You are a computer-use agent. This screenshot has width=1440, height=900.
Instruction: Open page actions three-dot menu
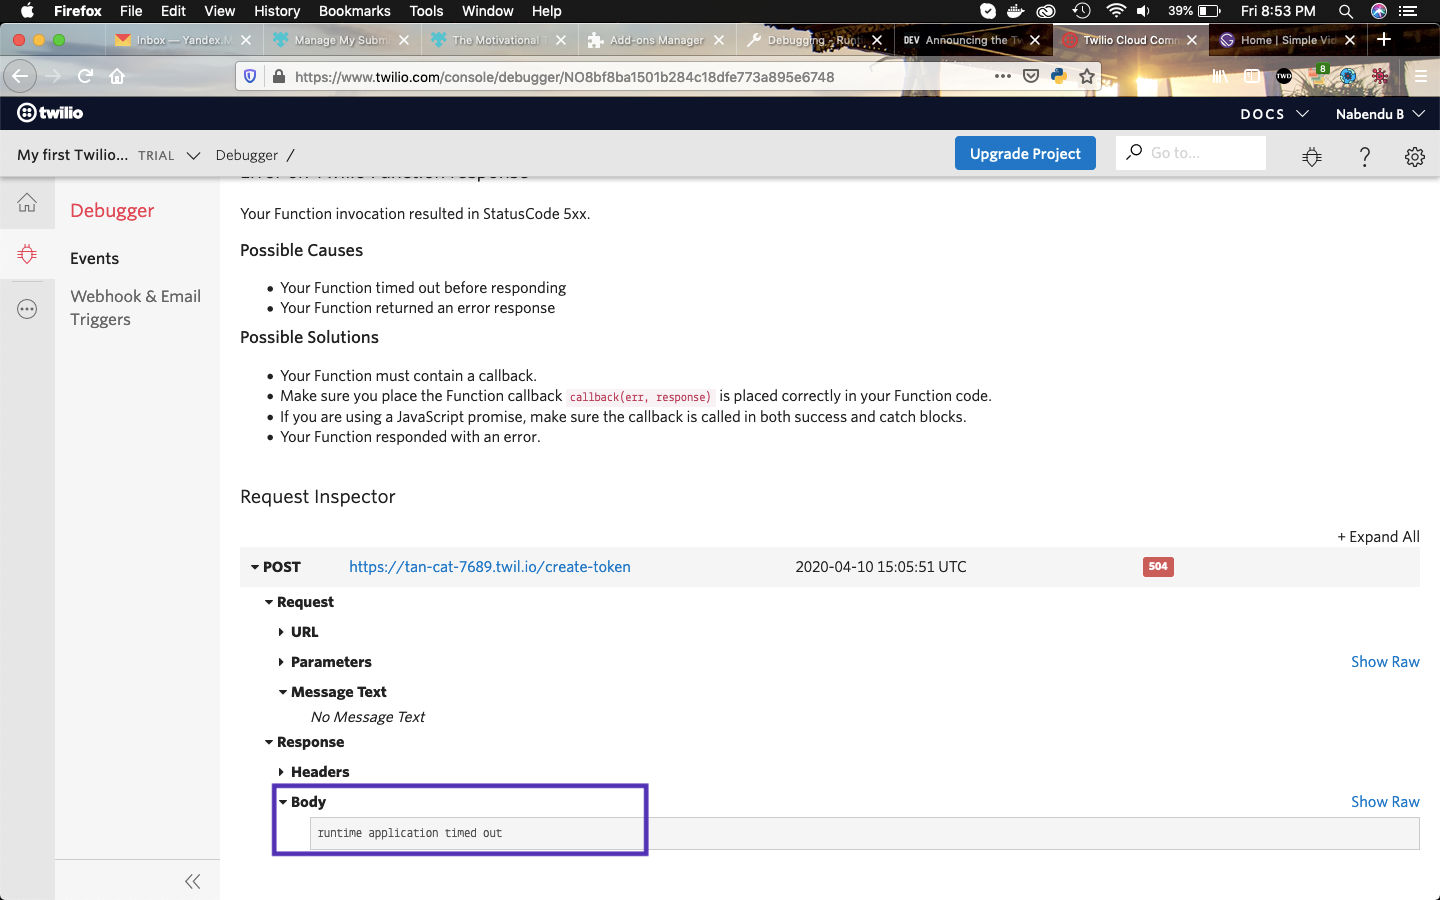tap(1002, 76)
